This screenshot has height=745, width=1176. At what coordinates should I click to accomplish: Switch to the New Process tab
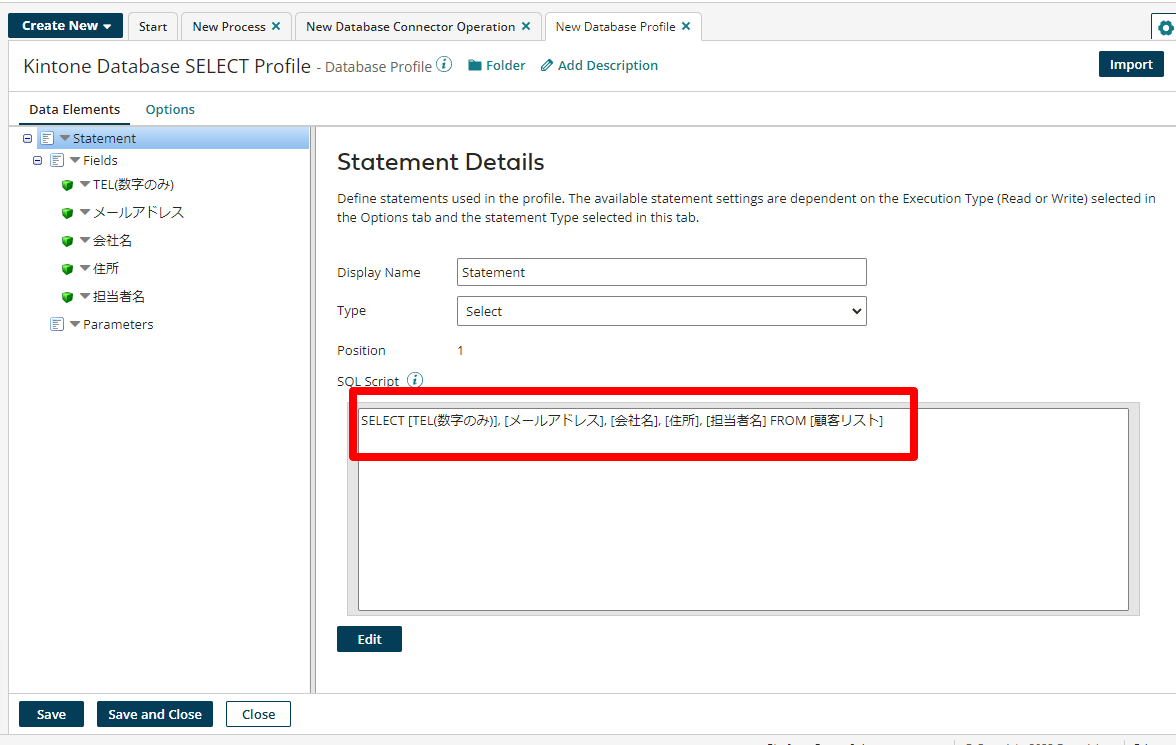point(229,26)
